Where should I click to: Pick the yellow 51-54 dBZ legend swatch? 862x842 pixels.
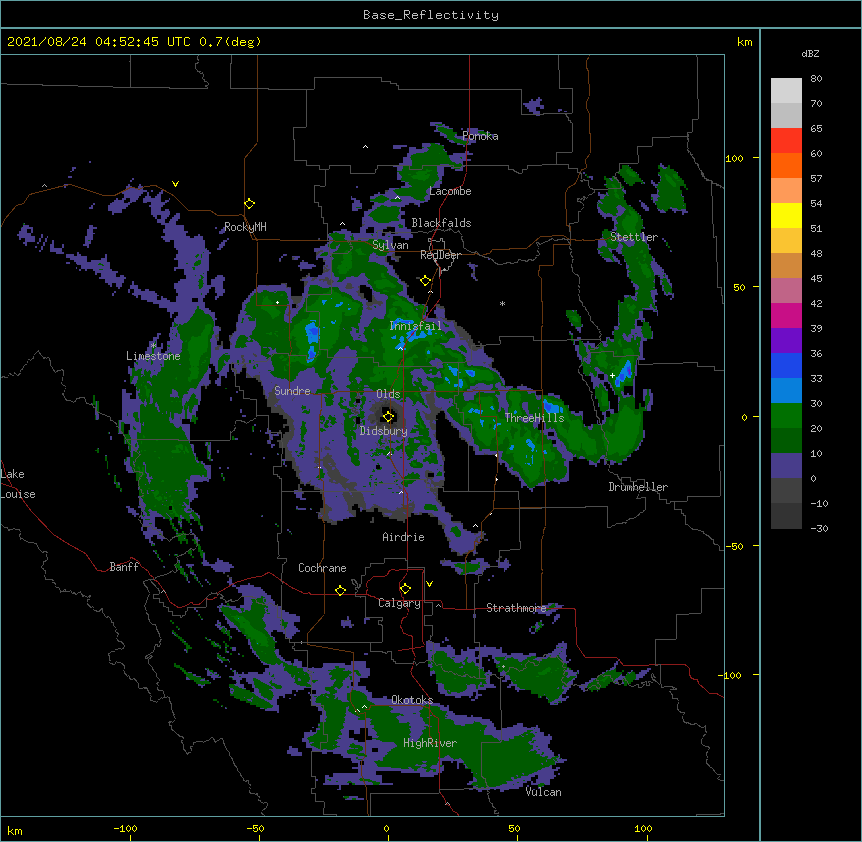click(x=786, y=215)
